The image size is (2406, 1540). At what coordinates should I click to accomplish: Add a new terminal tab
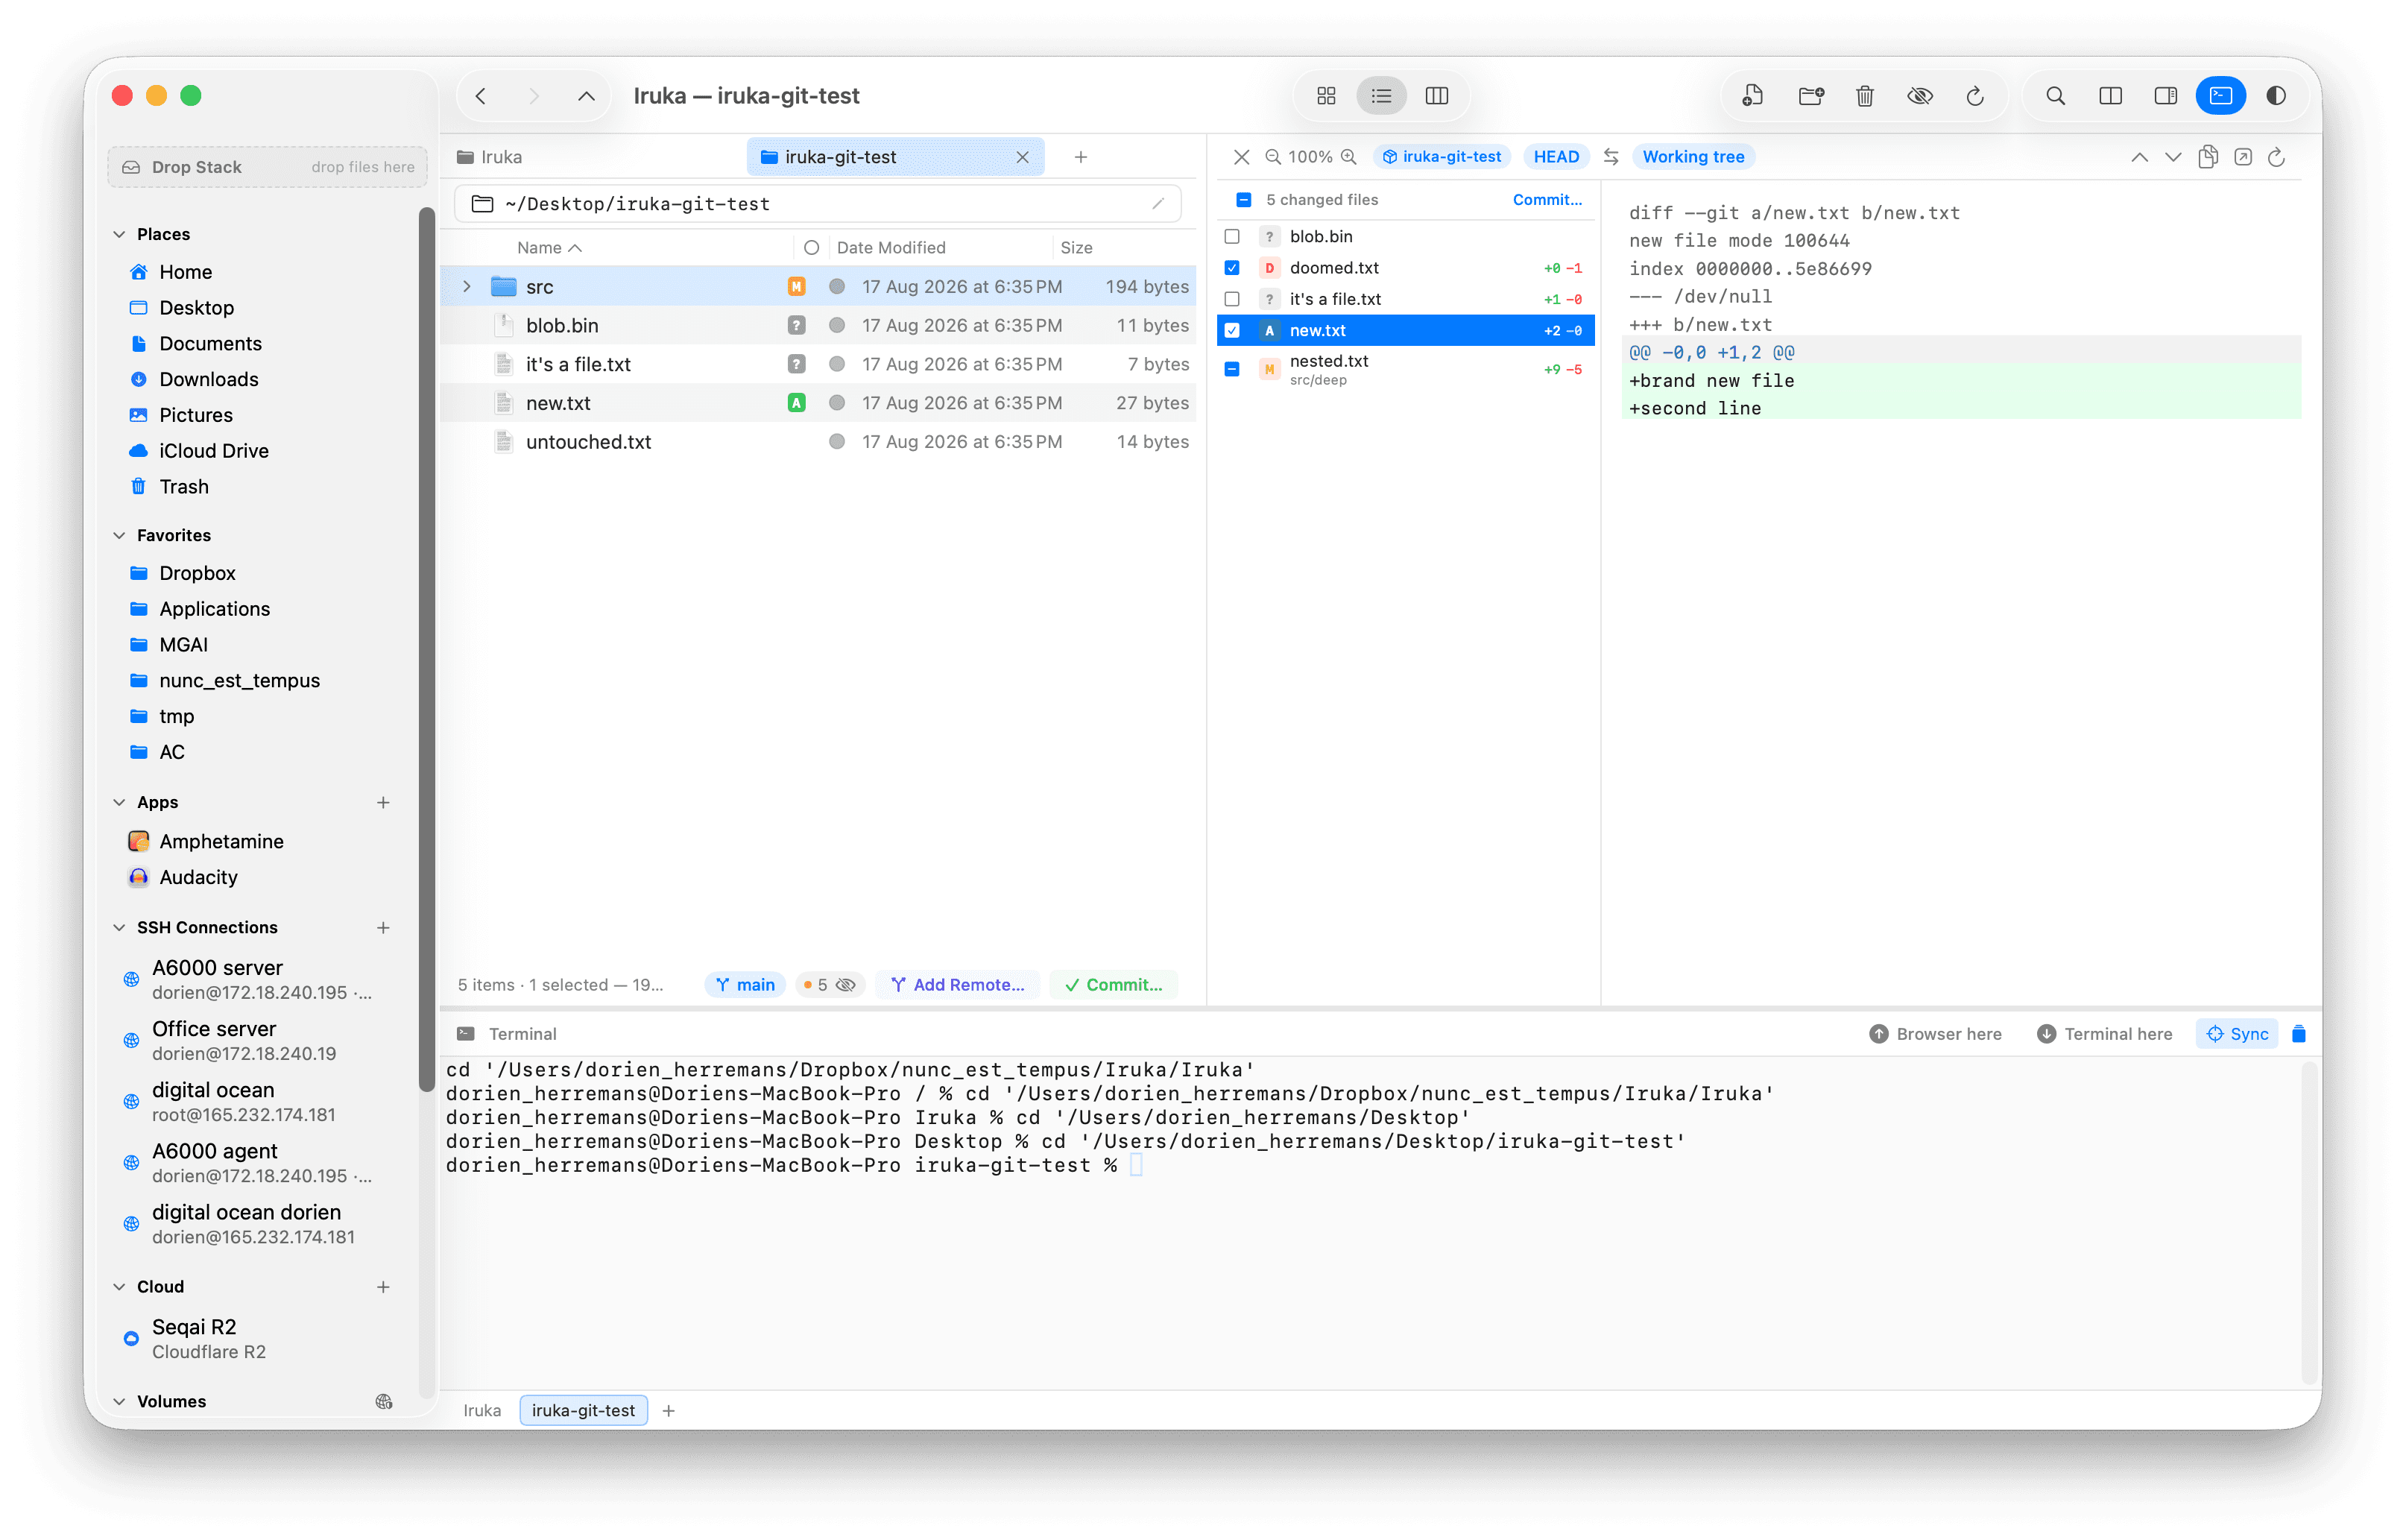669,1410
